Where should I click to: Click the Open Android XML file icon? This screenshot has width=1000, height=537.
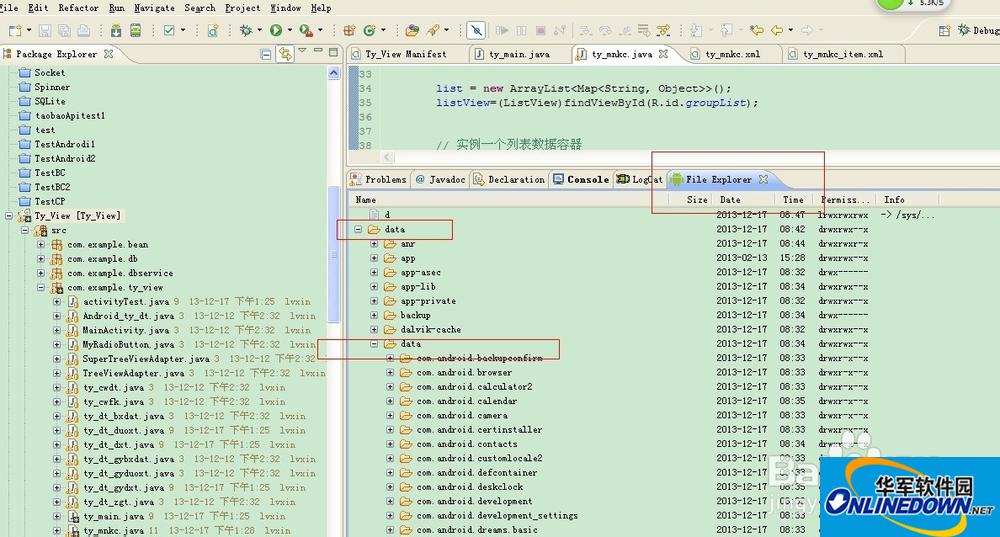coord(212,30)
